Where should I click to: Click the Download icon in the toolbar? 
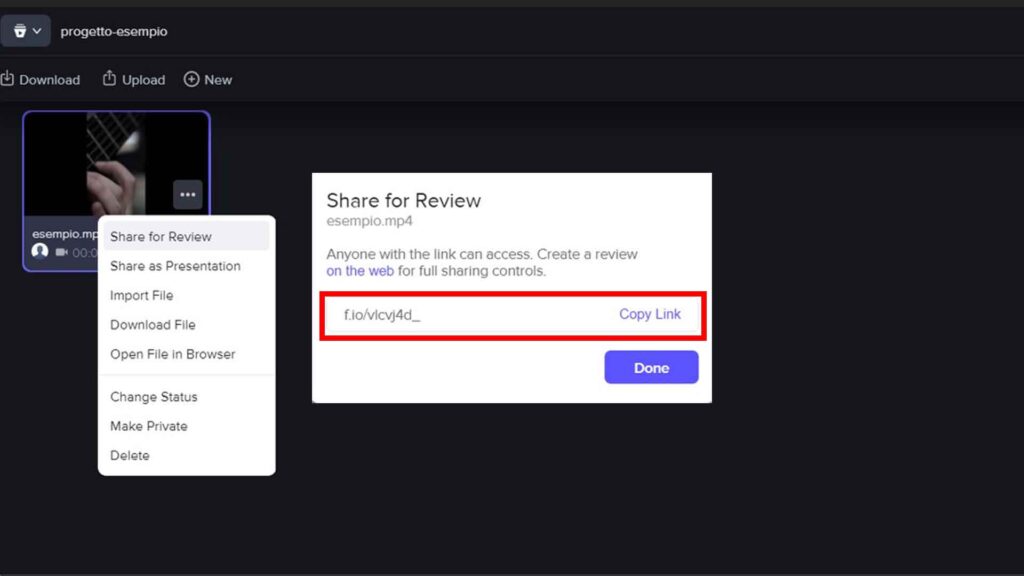tap(10, 79)
